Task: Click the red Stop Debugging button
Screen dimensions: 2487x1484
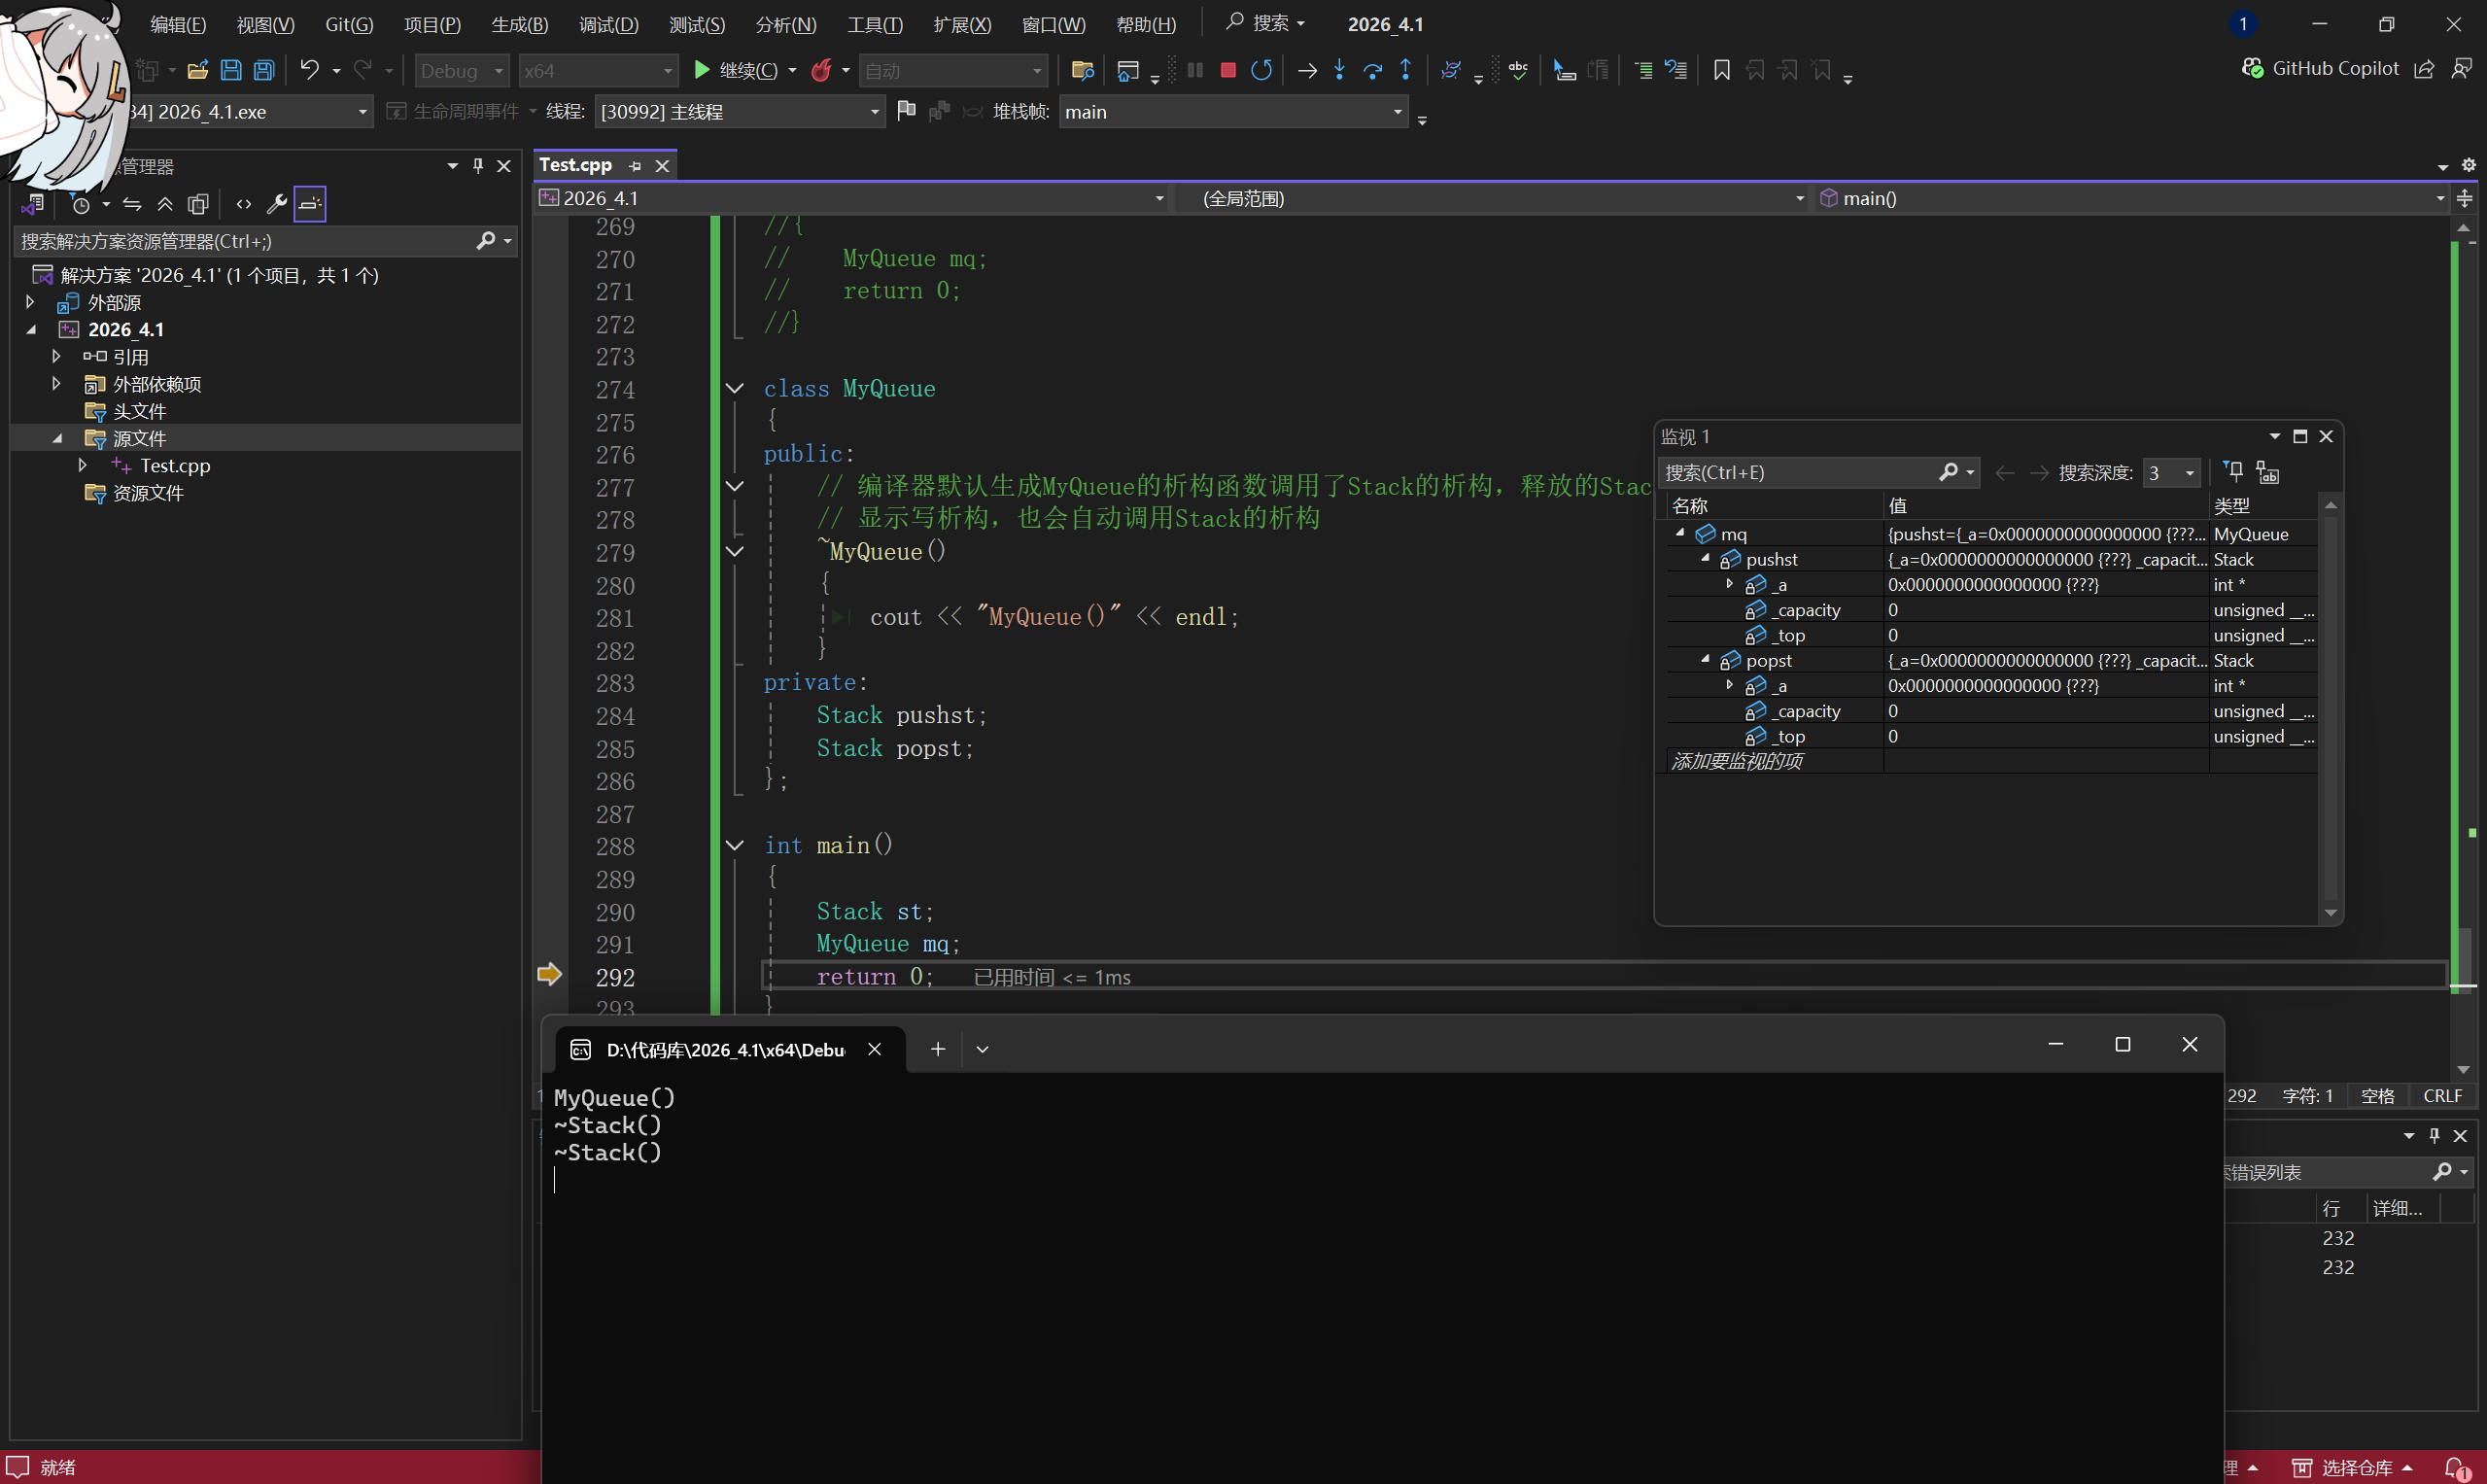Action: click(1228, 70)
